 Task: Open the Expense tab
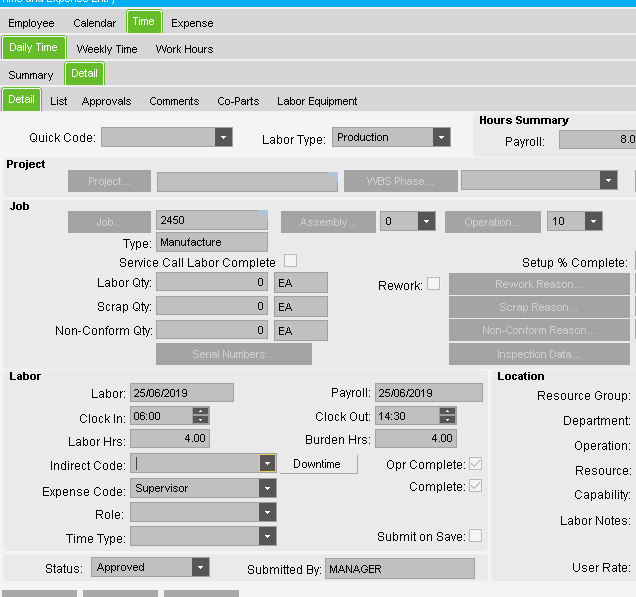click(192, 23)
